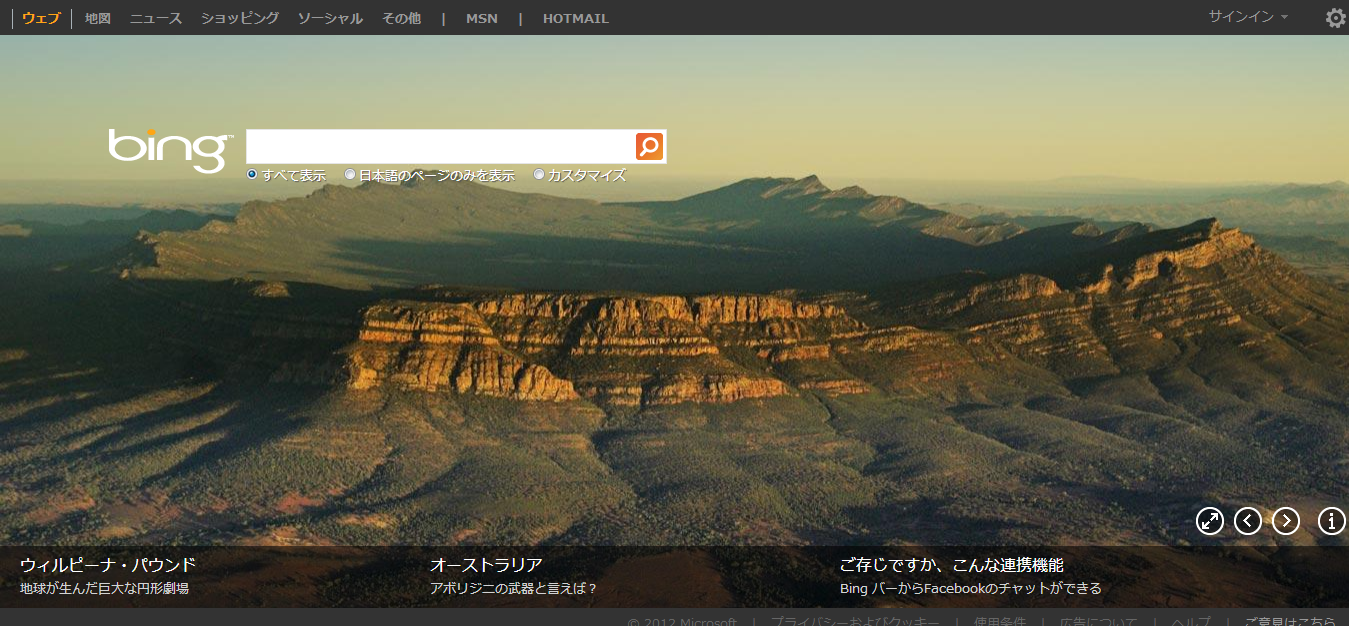Click inside the Bing search box
Screen dimensions: 1349x626
pos(440,146)
